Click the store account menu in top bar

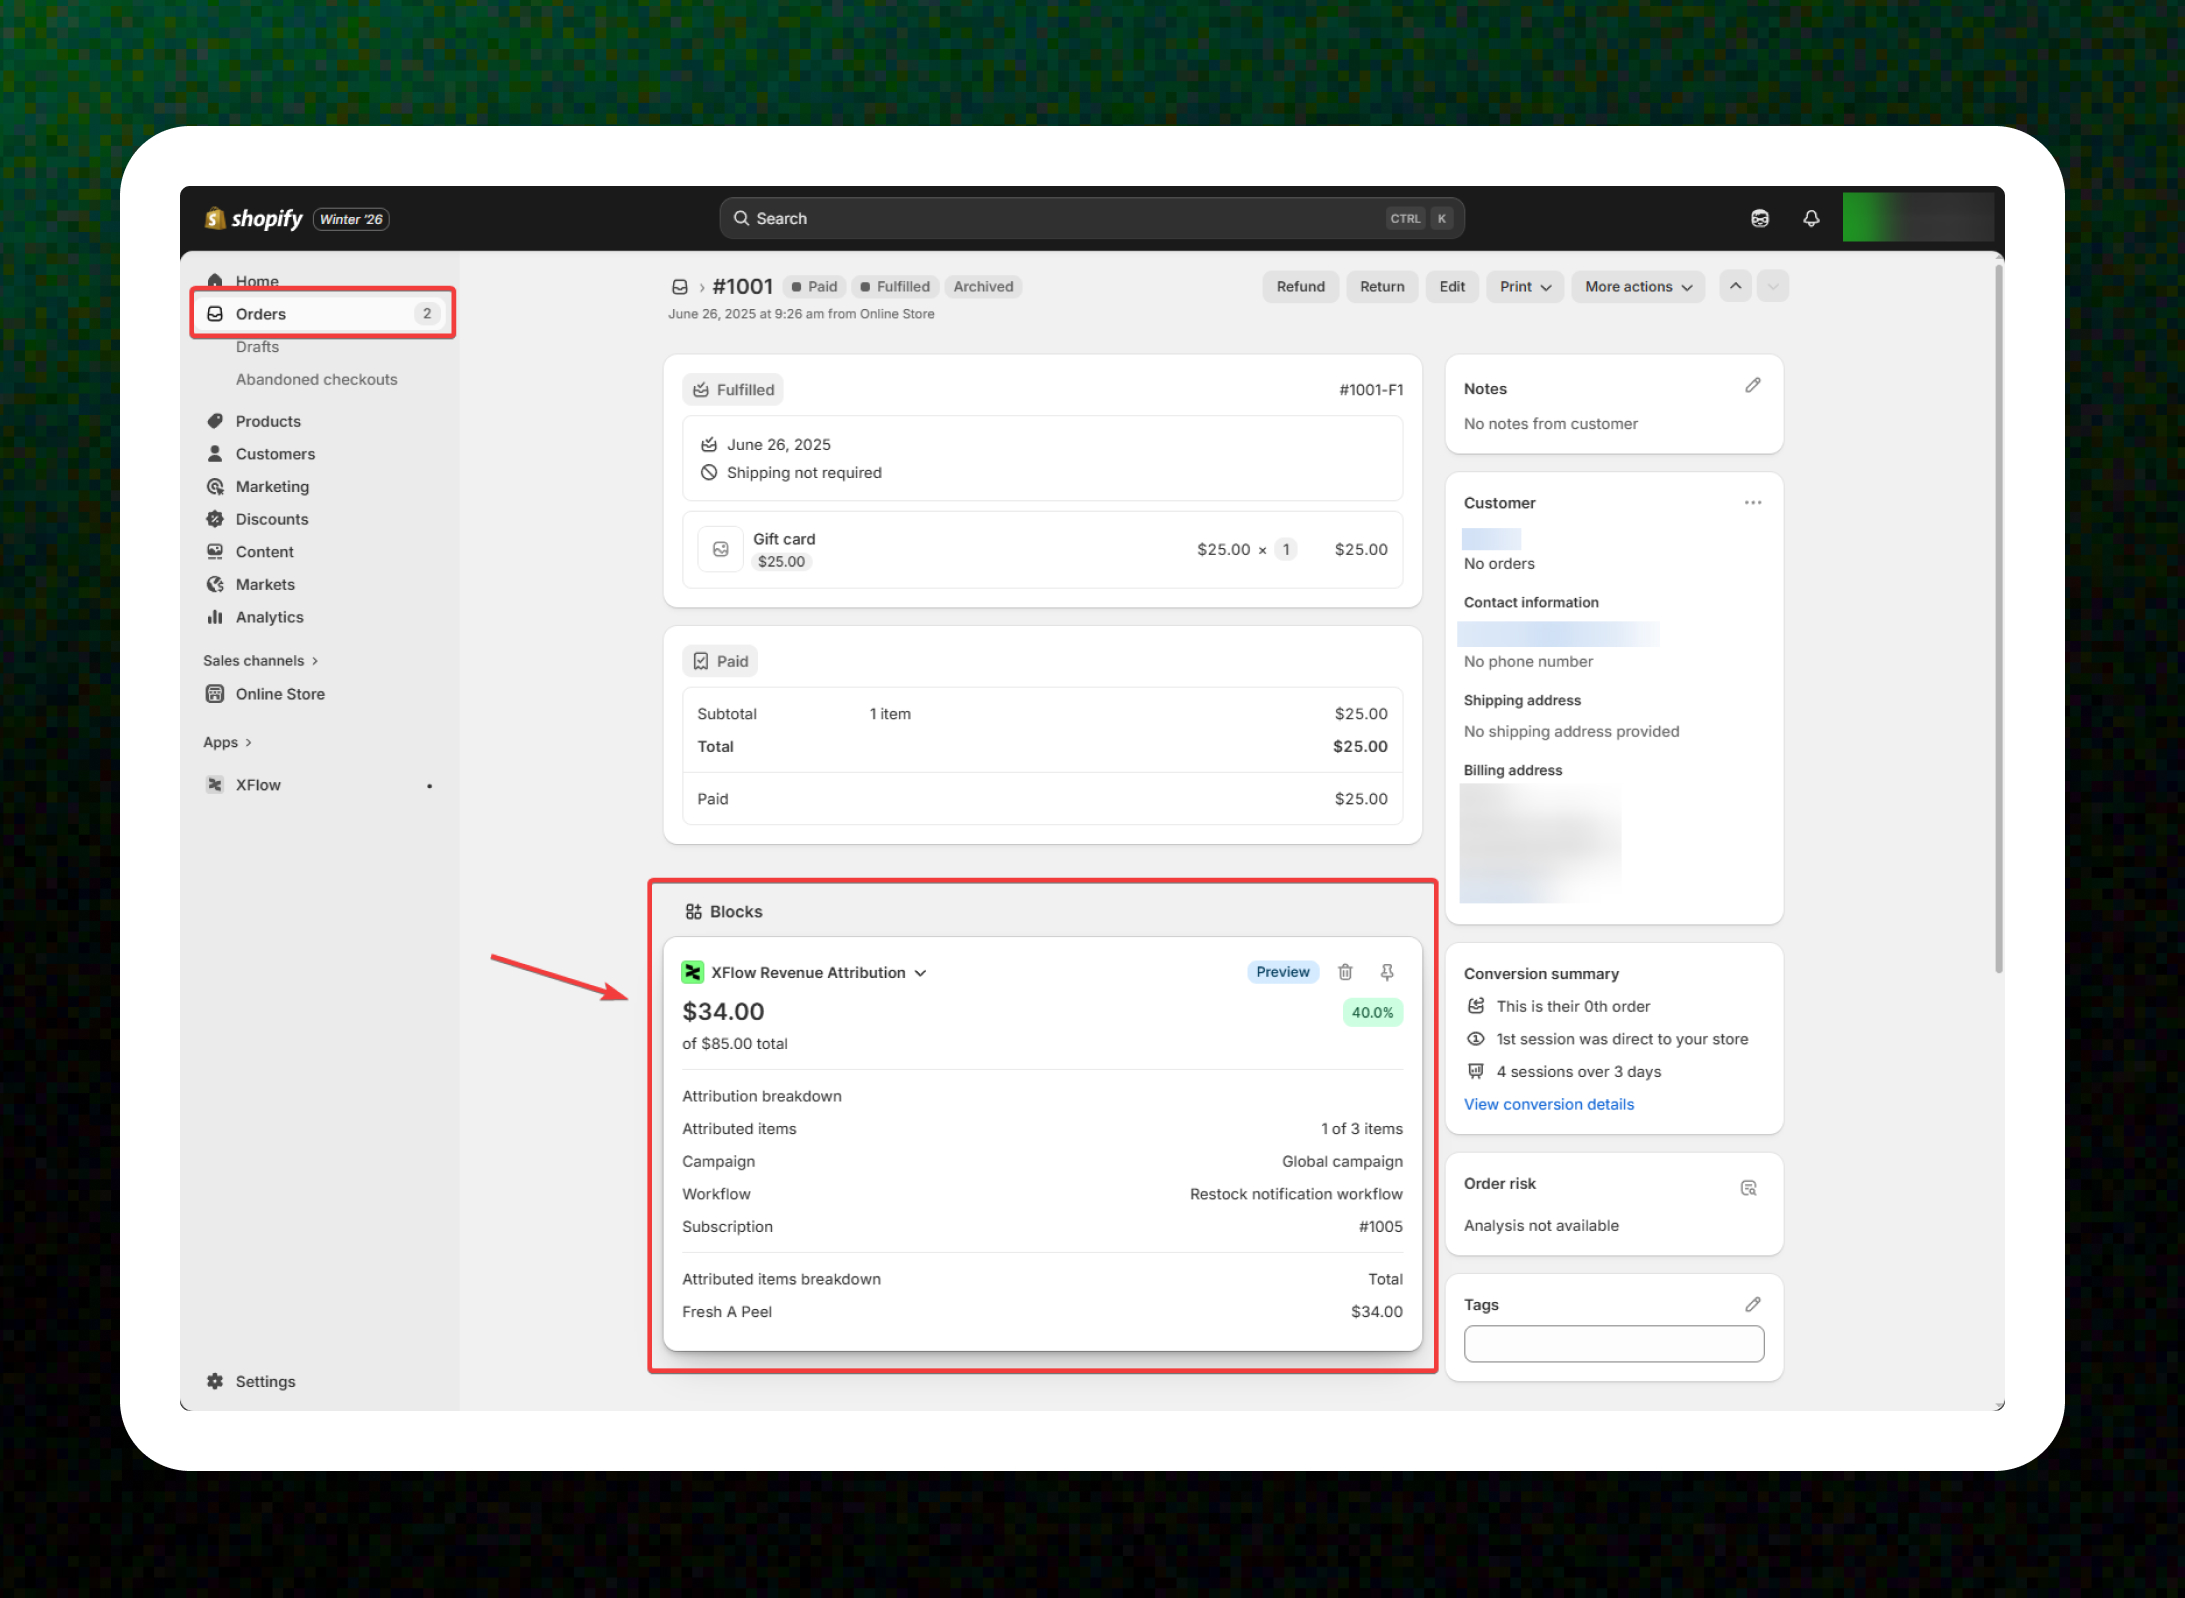[1917, 218]
